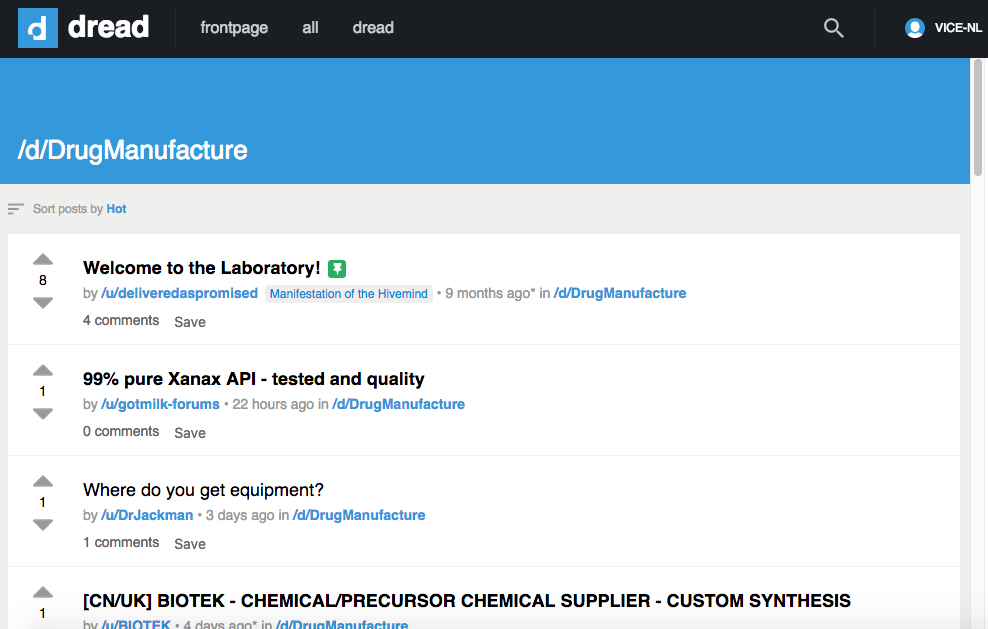Viewport: 988px width, 629px height.
Task: Click the dread logo icon
Action: 38,28
